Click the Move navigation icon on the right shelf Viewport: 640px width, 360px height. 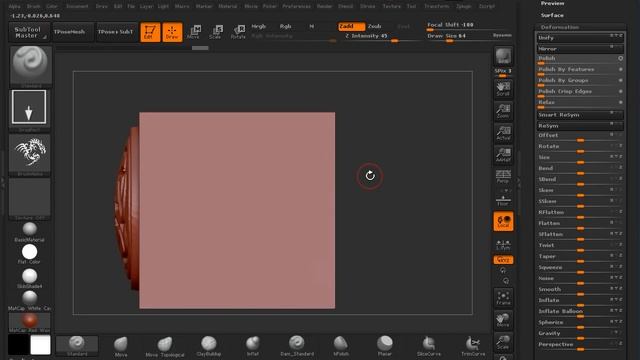point(503,320)
